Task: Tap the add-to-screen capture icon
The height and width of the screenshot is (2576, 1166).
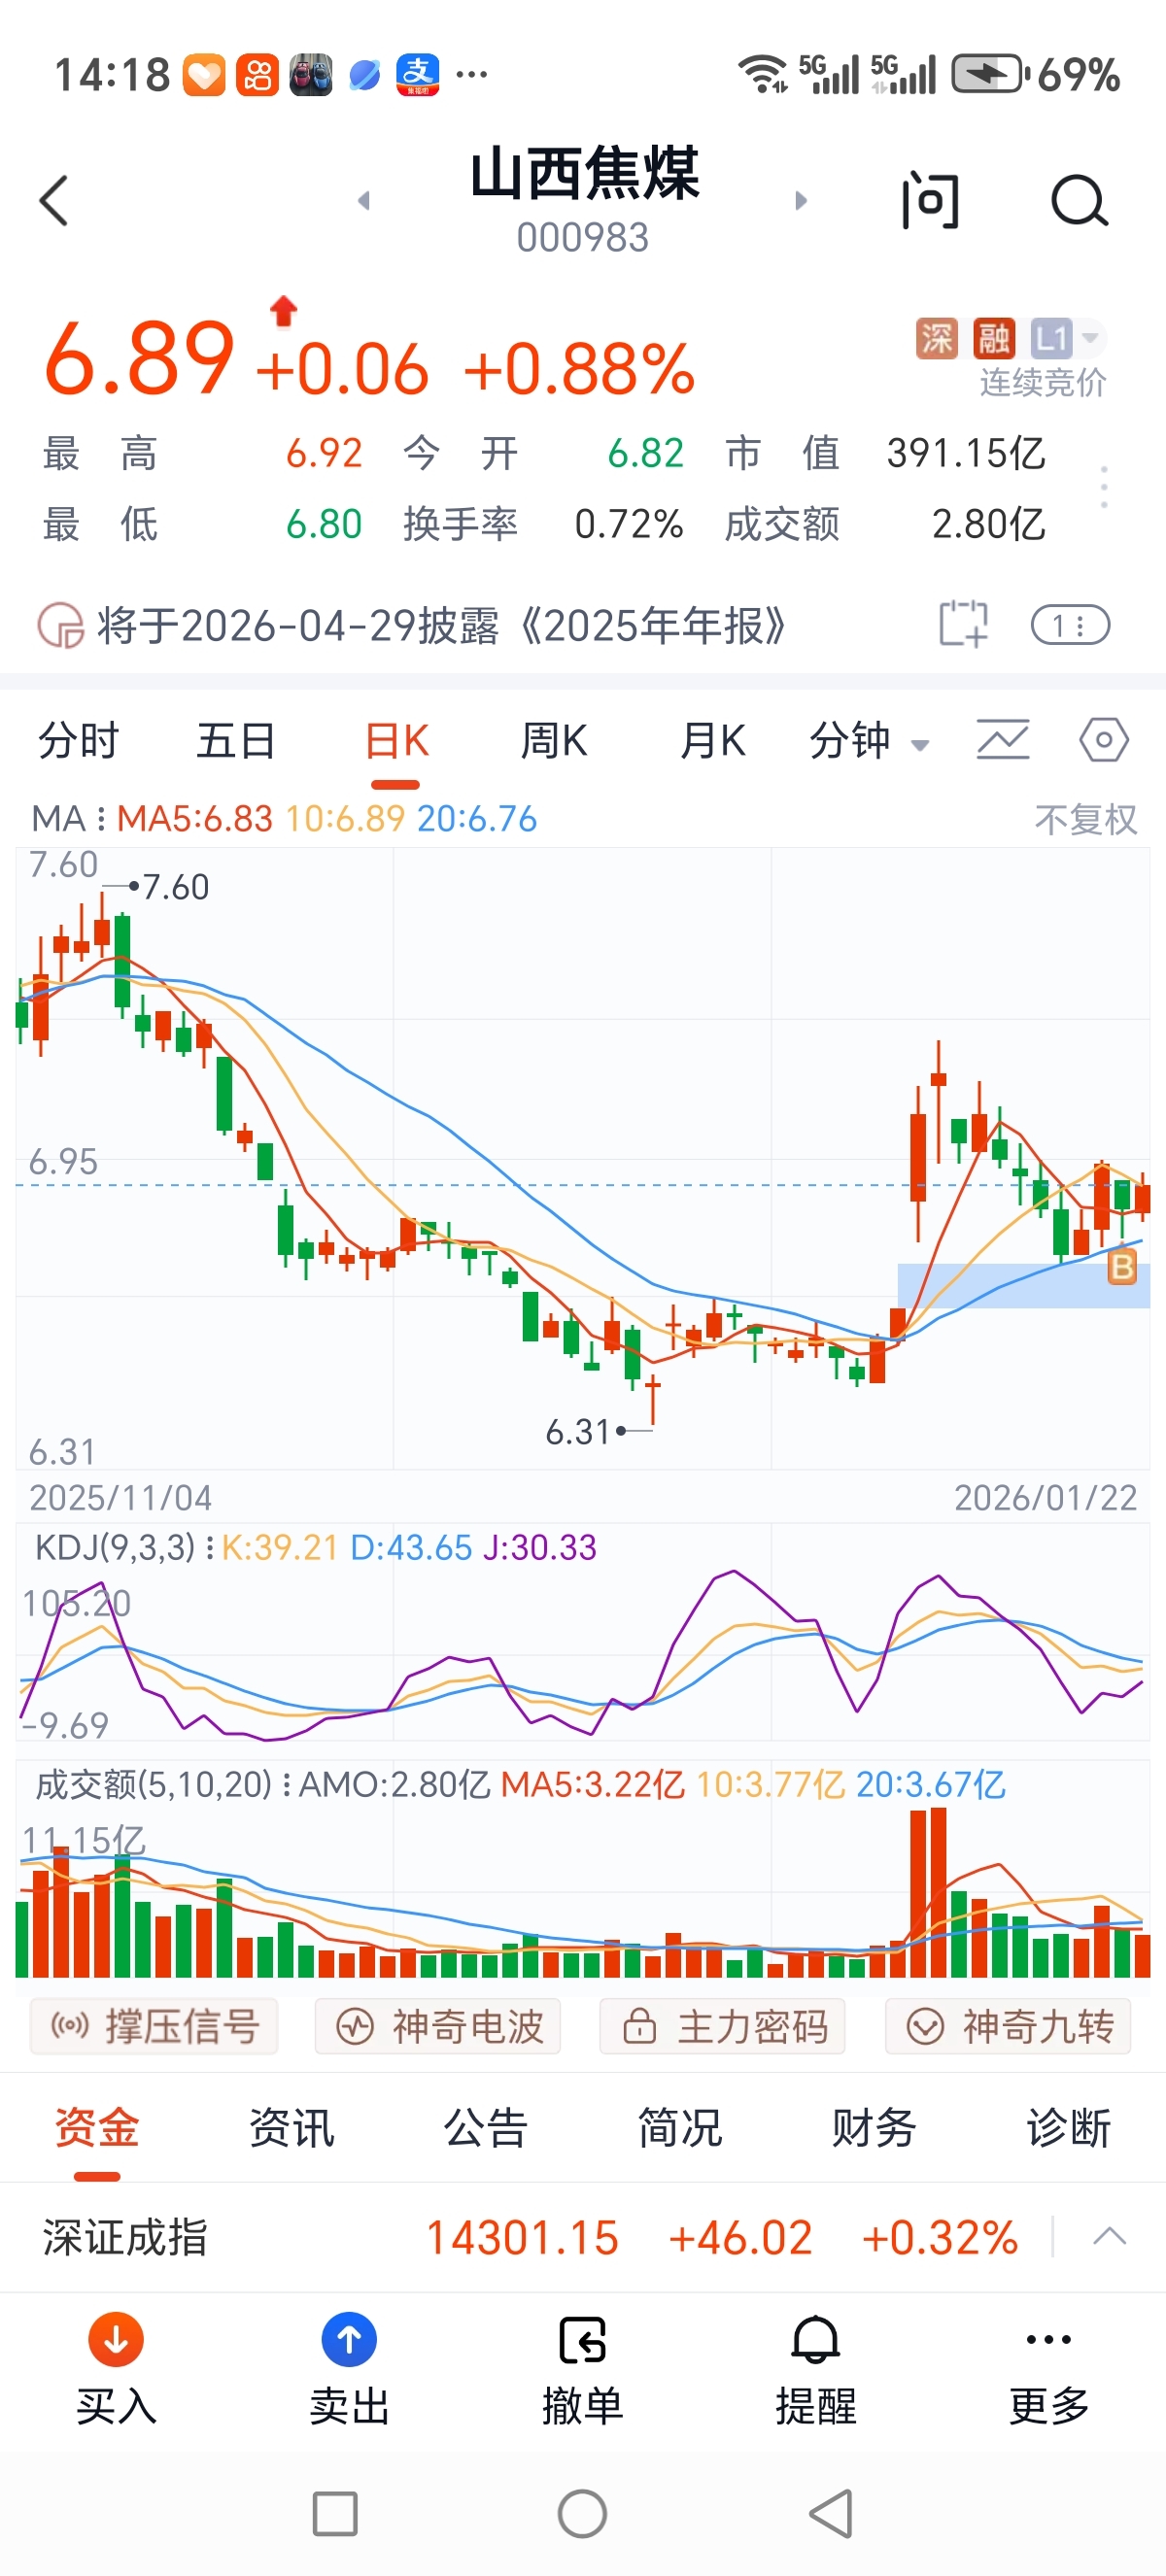Action: (963, 625)
